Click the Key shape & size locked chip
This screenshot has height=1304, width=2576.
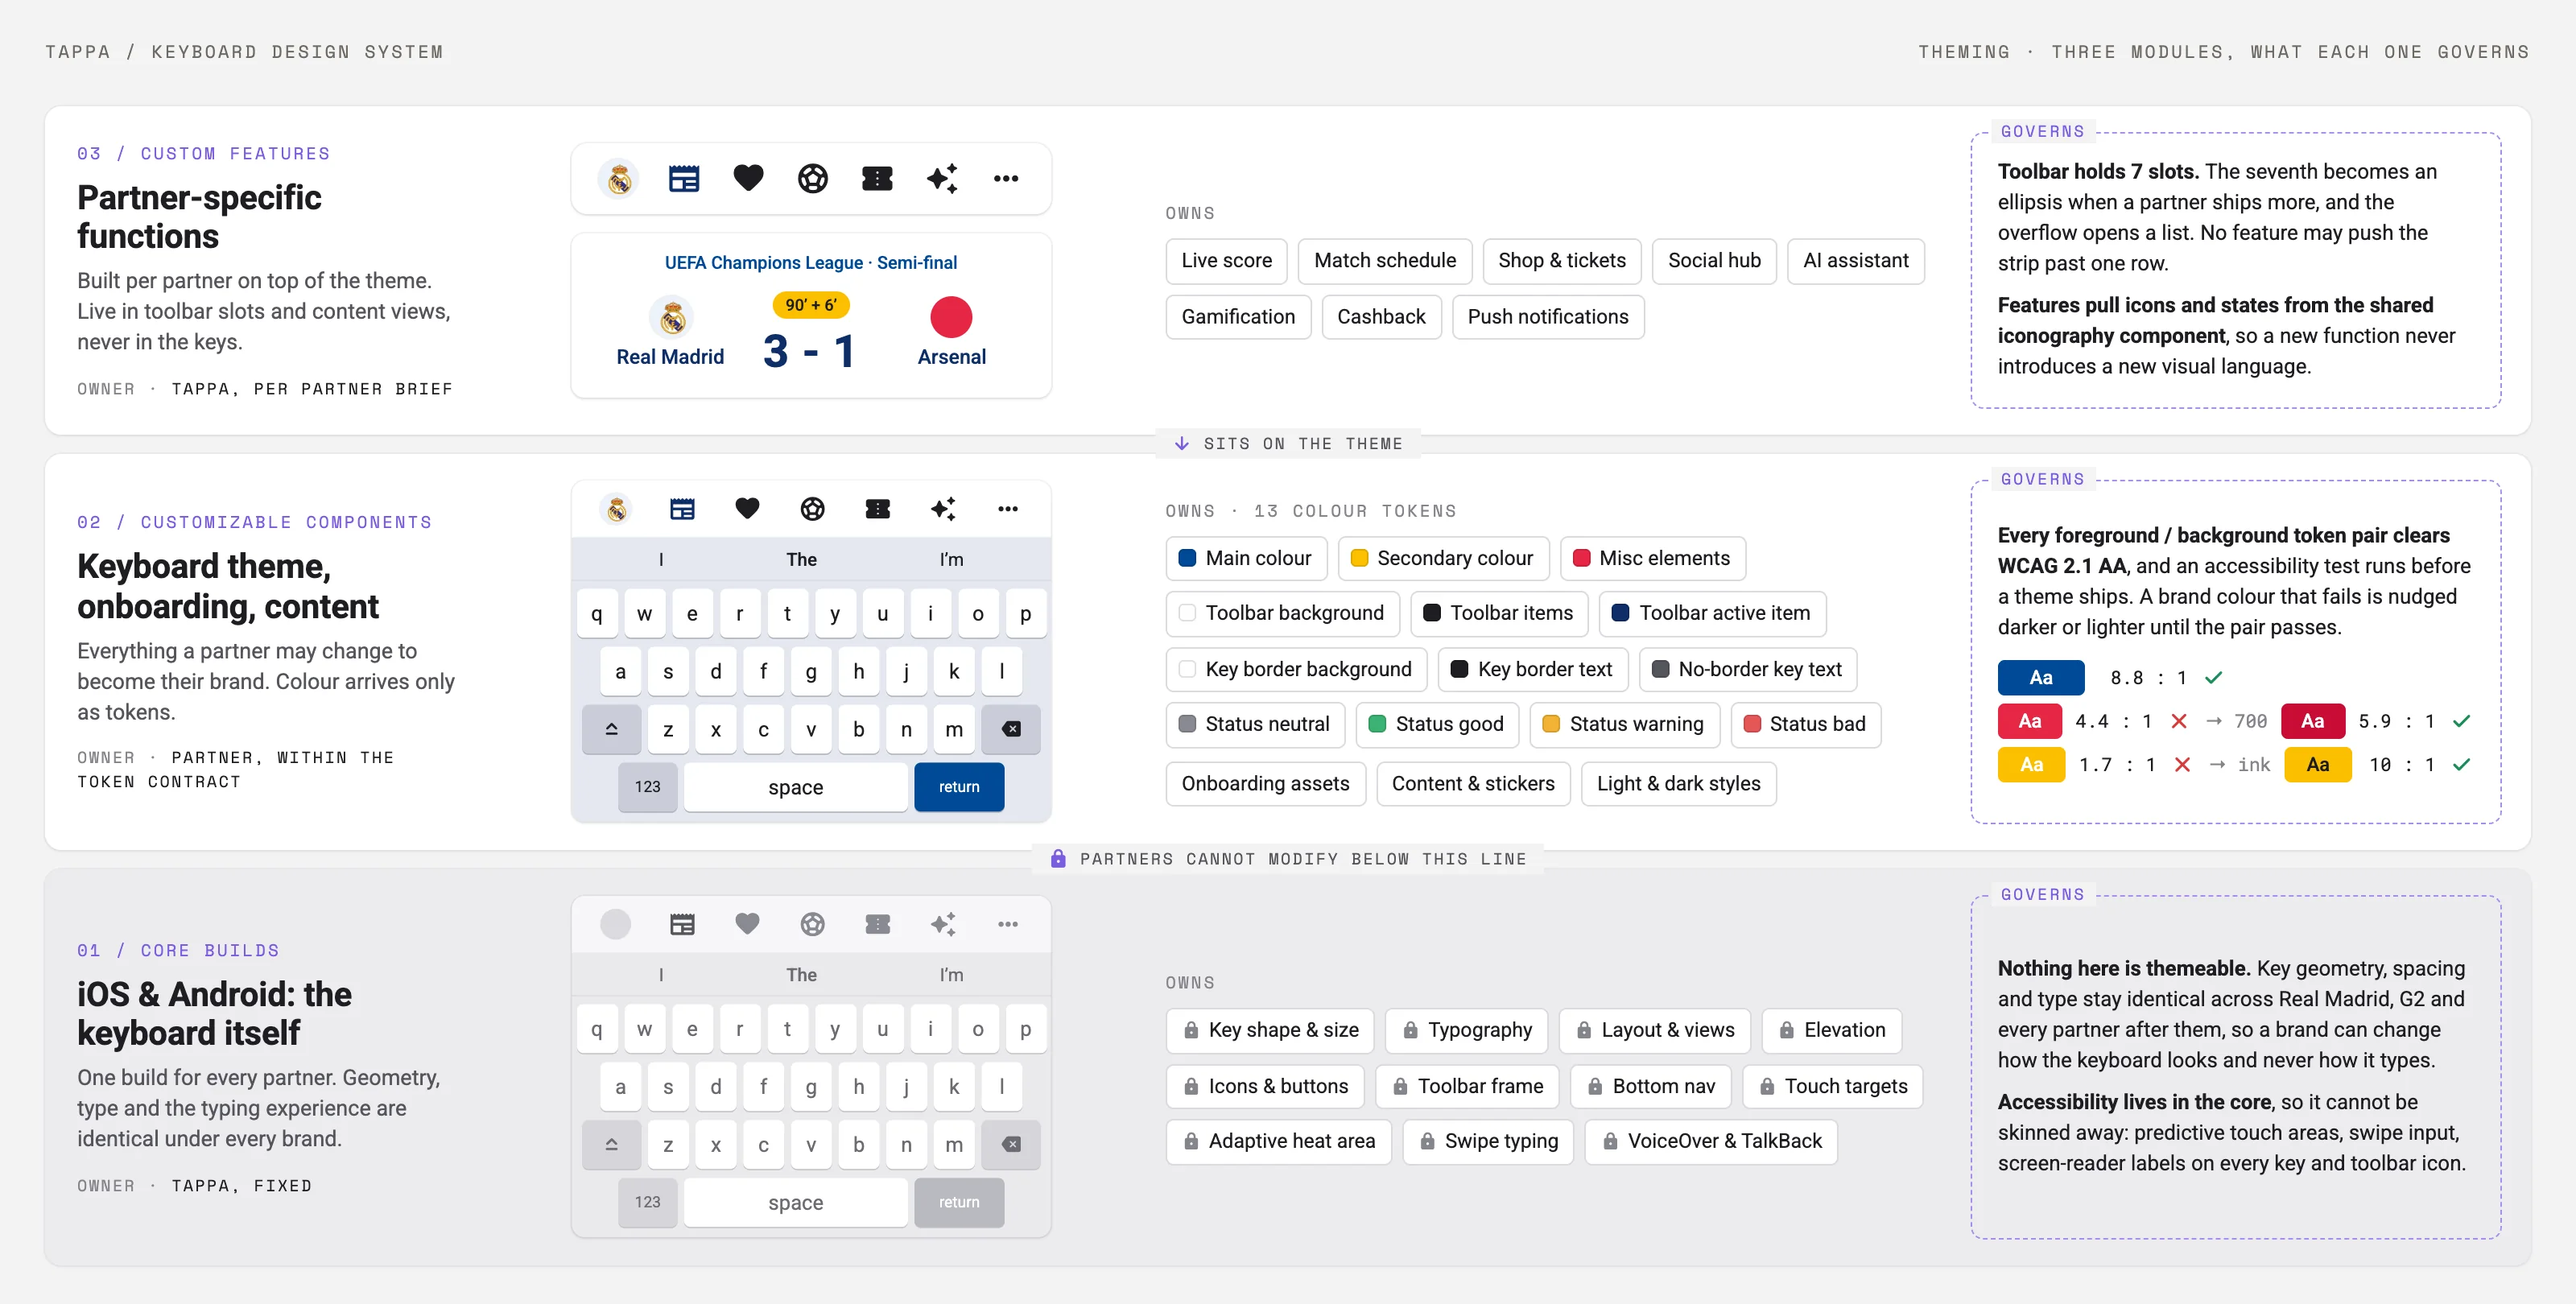tap(1270, 1031)
